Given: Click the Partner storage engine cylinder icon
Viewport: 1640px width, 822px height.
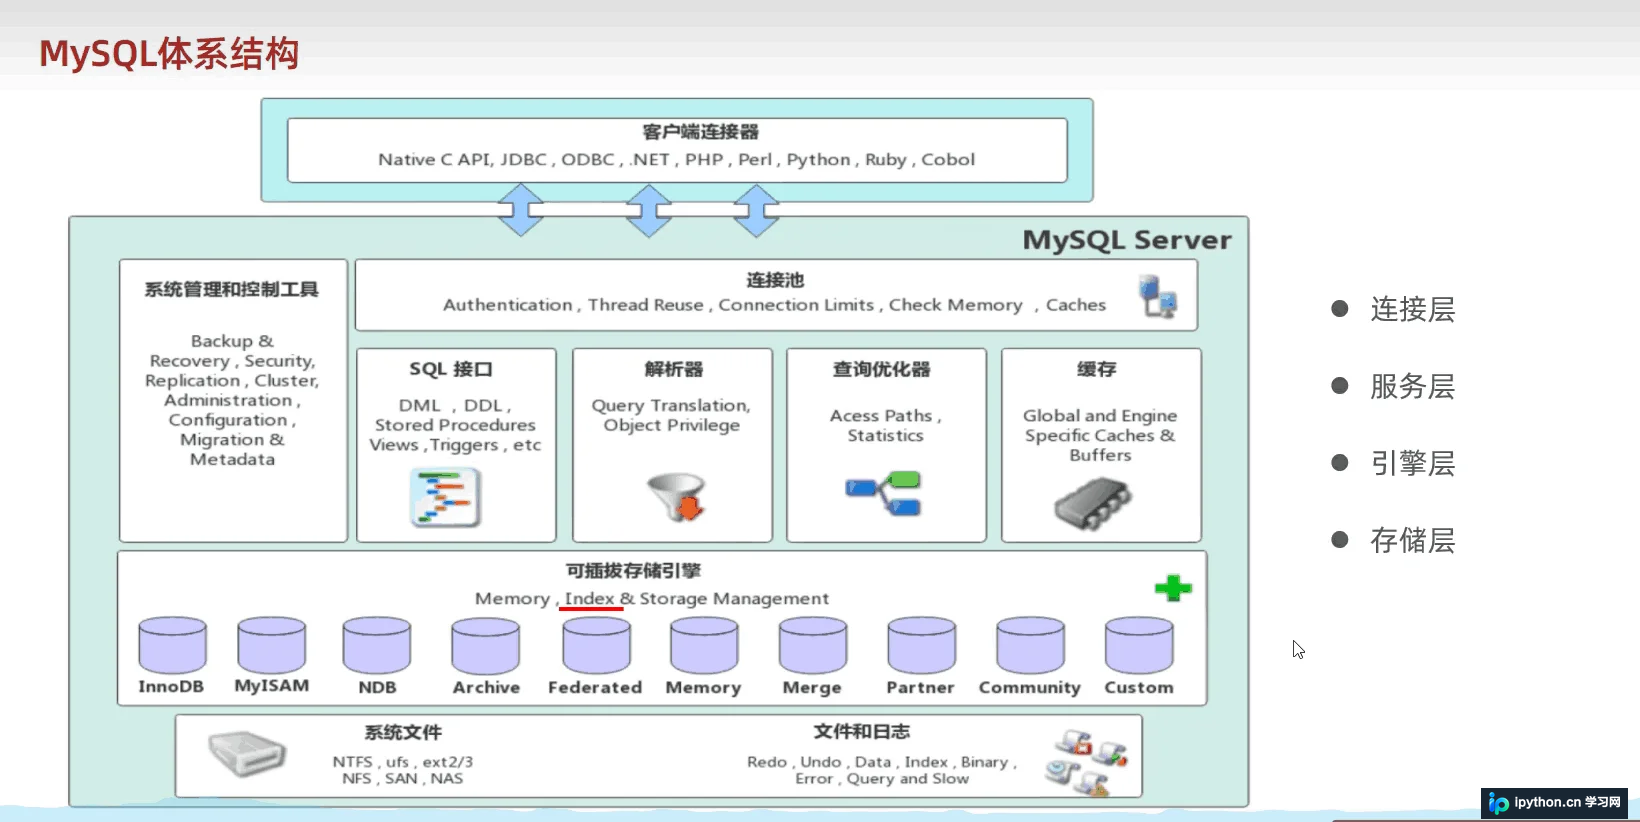Looking at the screenshot, I should [x=922, y=645].
